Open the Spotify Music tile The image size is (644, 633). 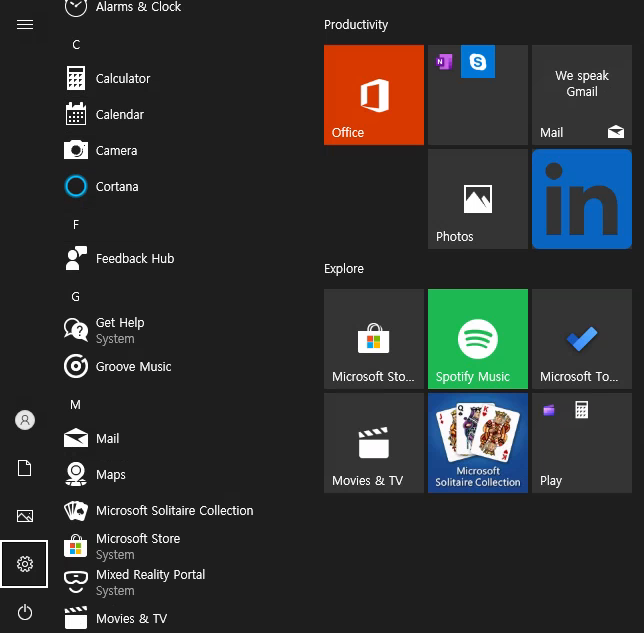(x=478, y=339)
